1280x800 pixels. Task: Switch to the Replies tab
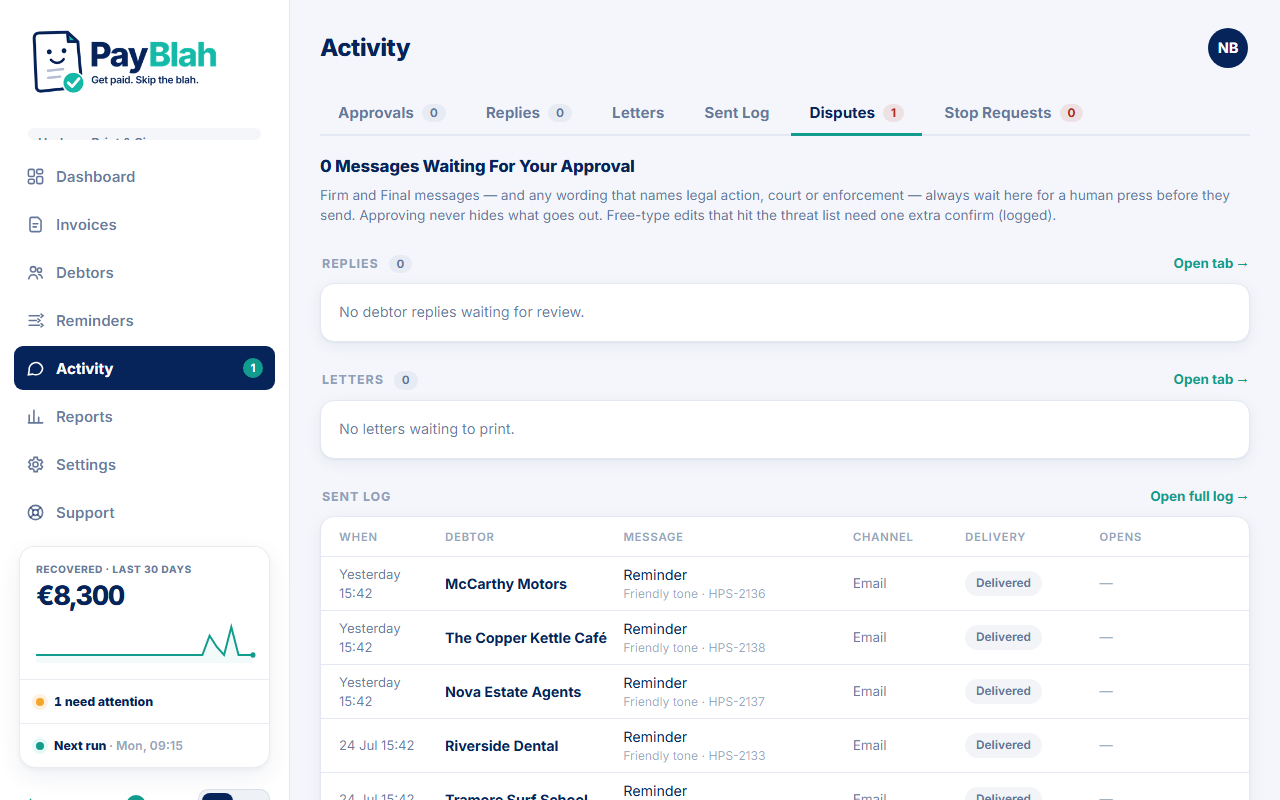tap(528, 113)
